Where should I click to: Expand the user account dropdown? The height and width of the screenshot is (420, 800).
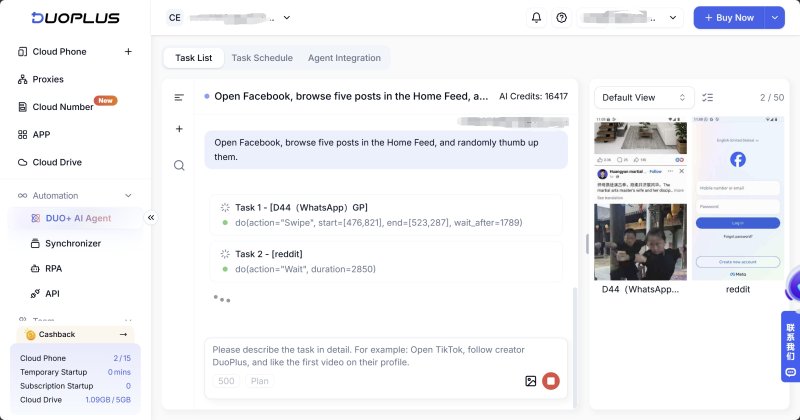631,18
